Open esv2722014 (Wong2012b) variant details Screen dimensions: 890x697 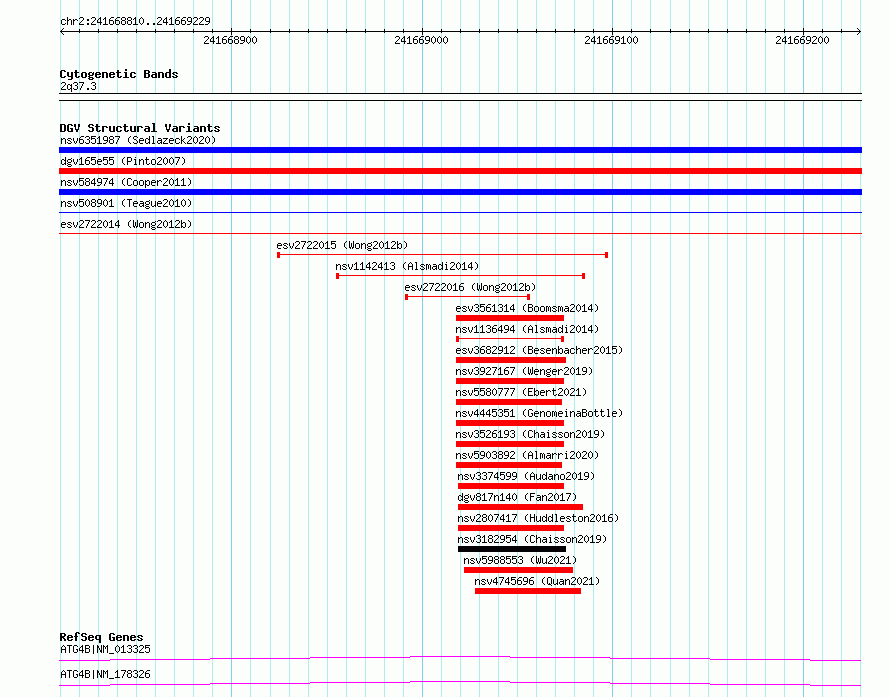[x=126, y=224]
